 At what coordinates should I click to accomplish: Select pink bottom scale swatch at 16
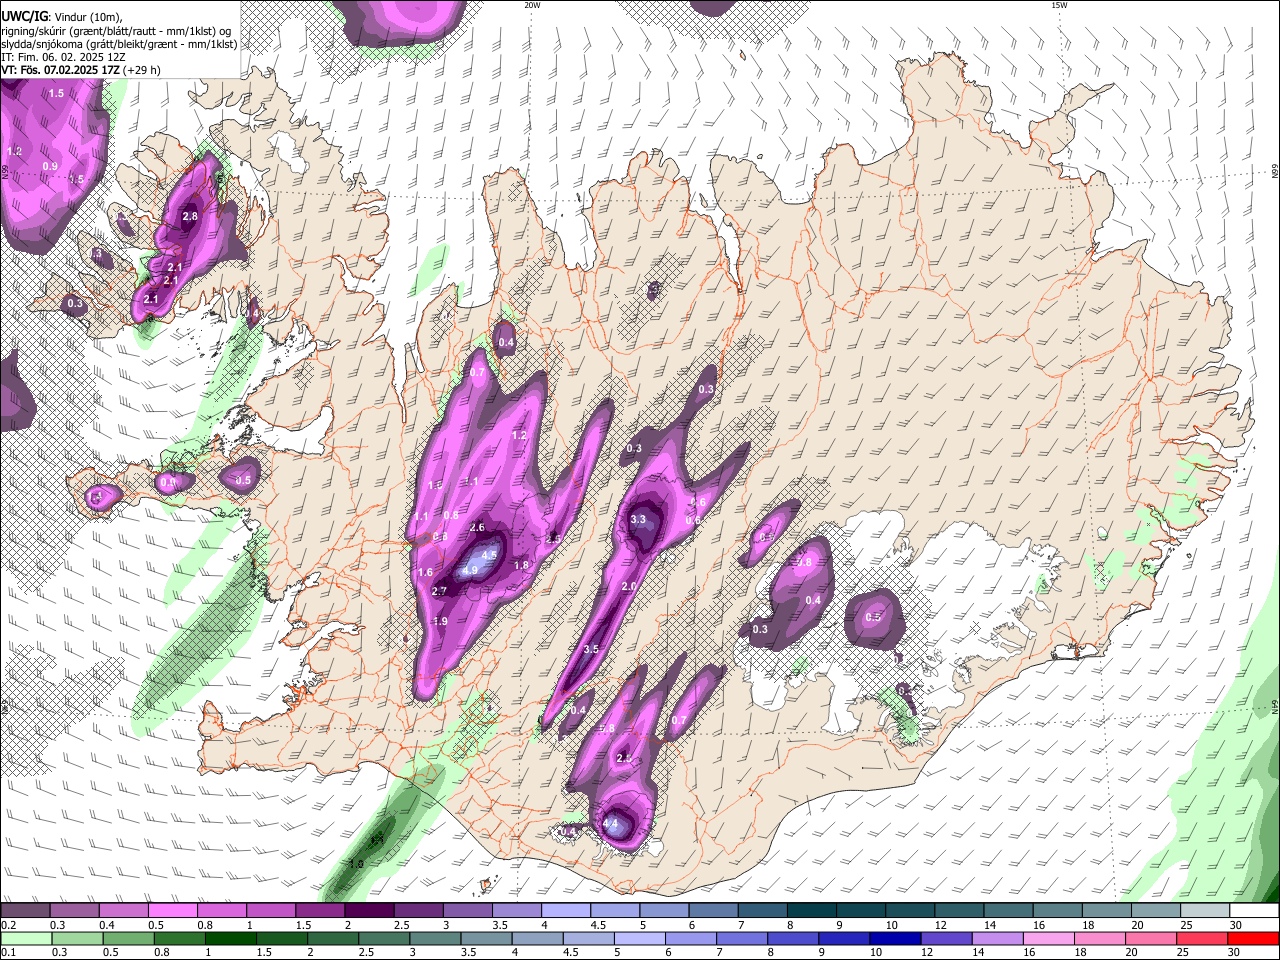tap(1049, 939)
